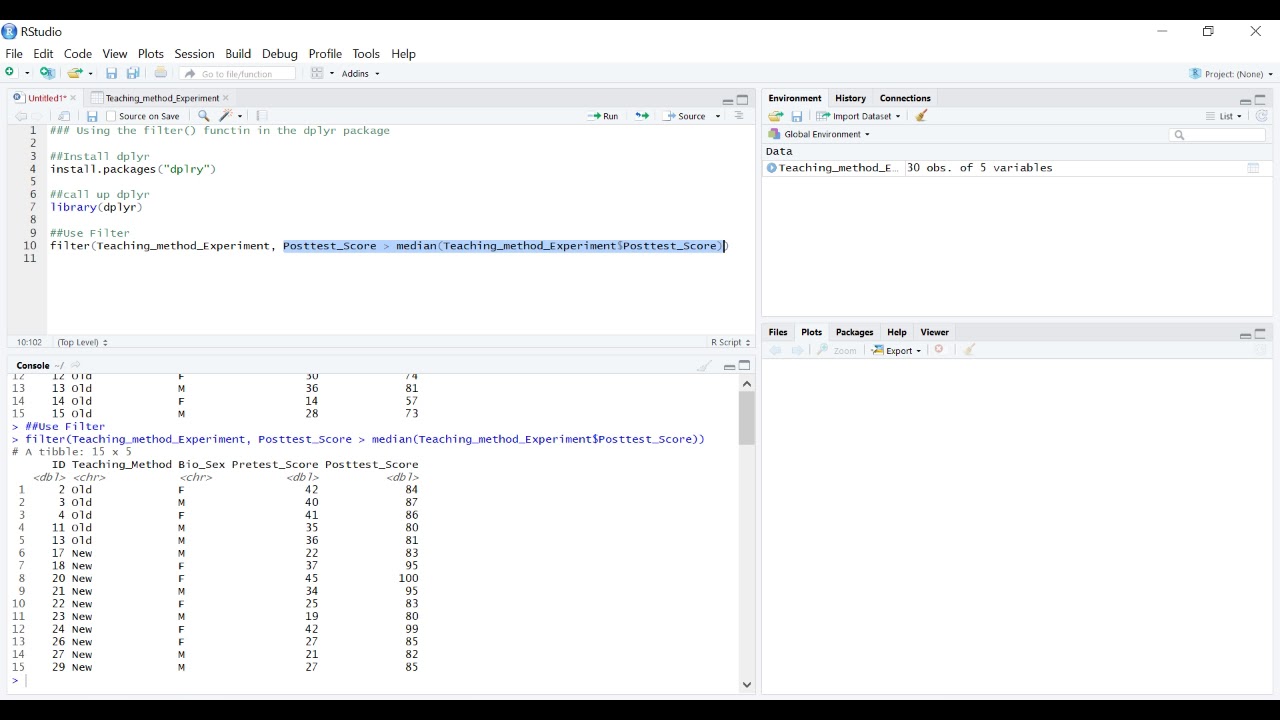1280x720 pixels.
Task: Clear environment objects with the broom icon
Action: tap(922, 116)
